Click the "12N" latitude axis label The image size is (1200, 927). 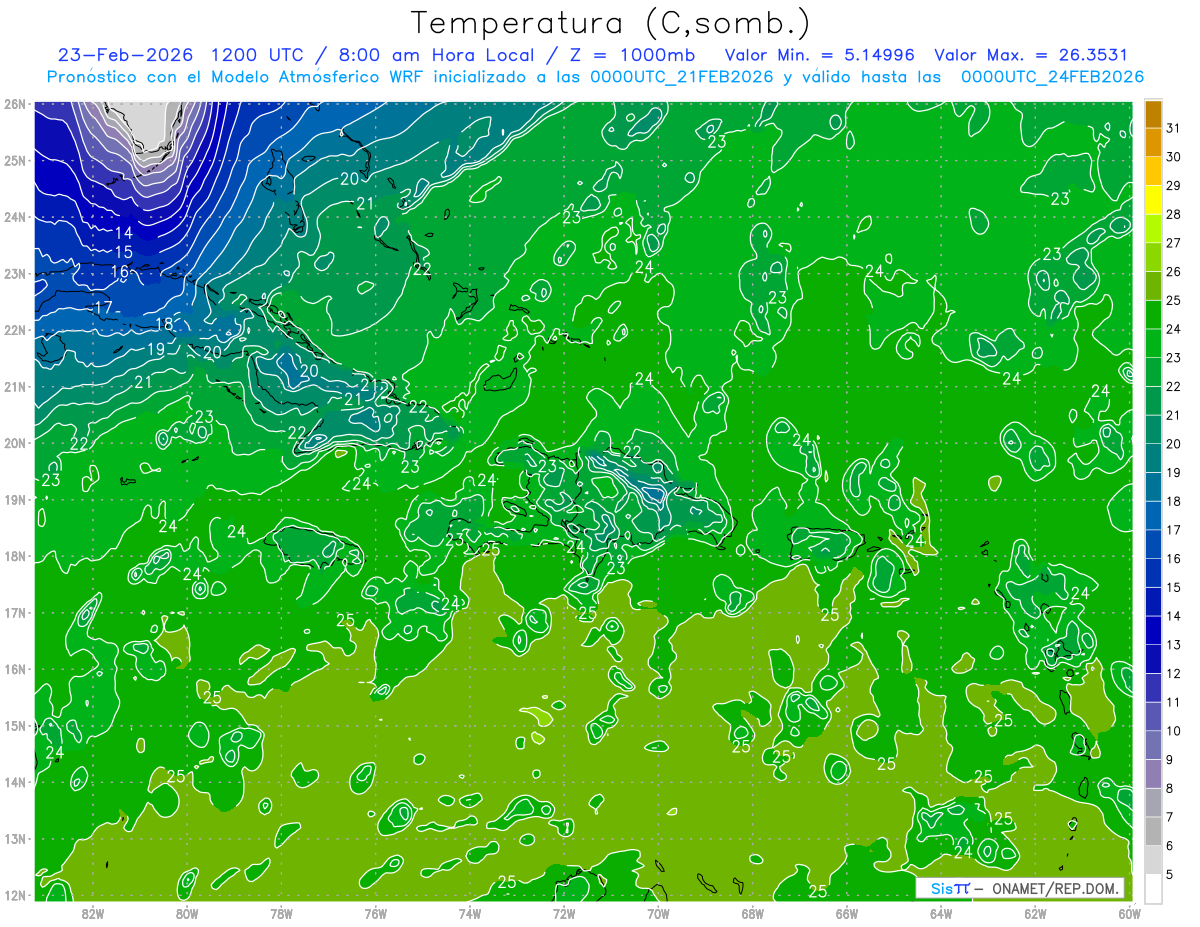(x=15, y=895)
